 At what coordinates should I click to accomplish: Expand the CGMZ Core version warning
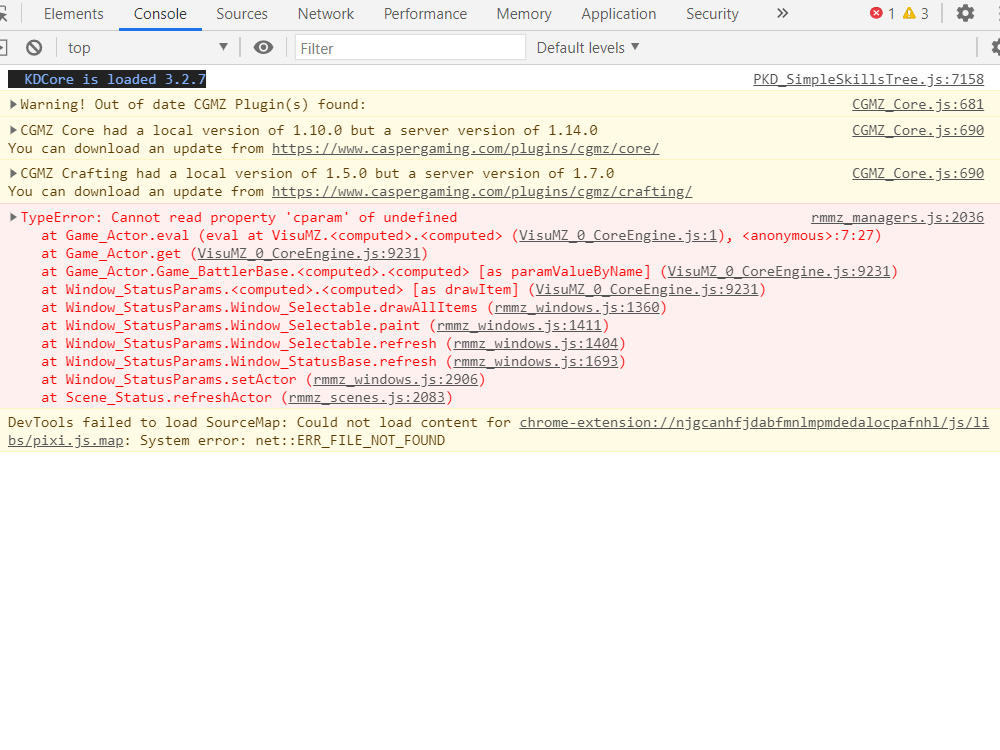tap(13, 130)
